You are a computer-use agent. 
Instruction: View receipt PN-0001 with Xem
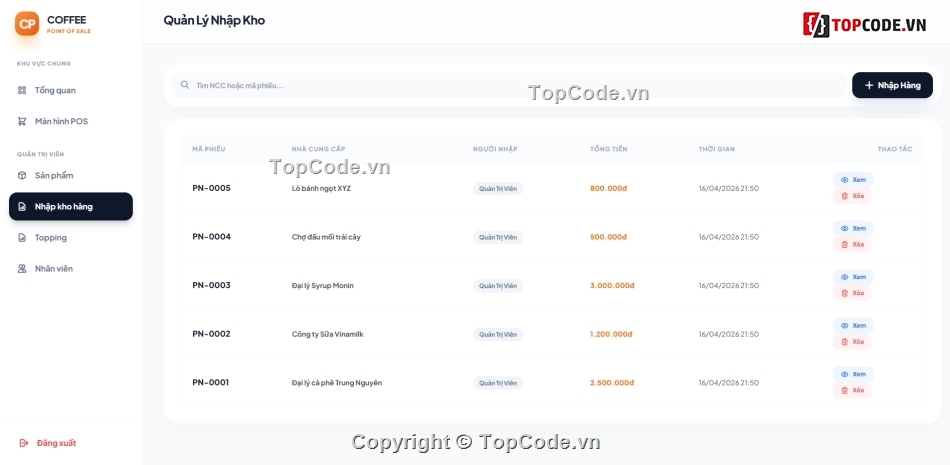(853, 374)
